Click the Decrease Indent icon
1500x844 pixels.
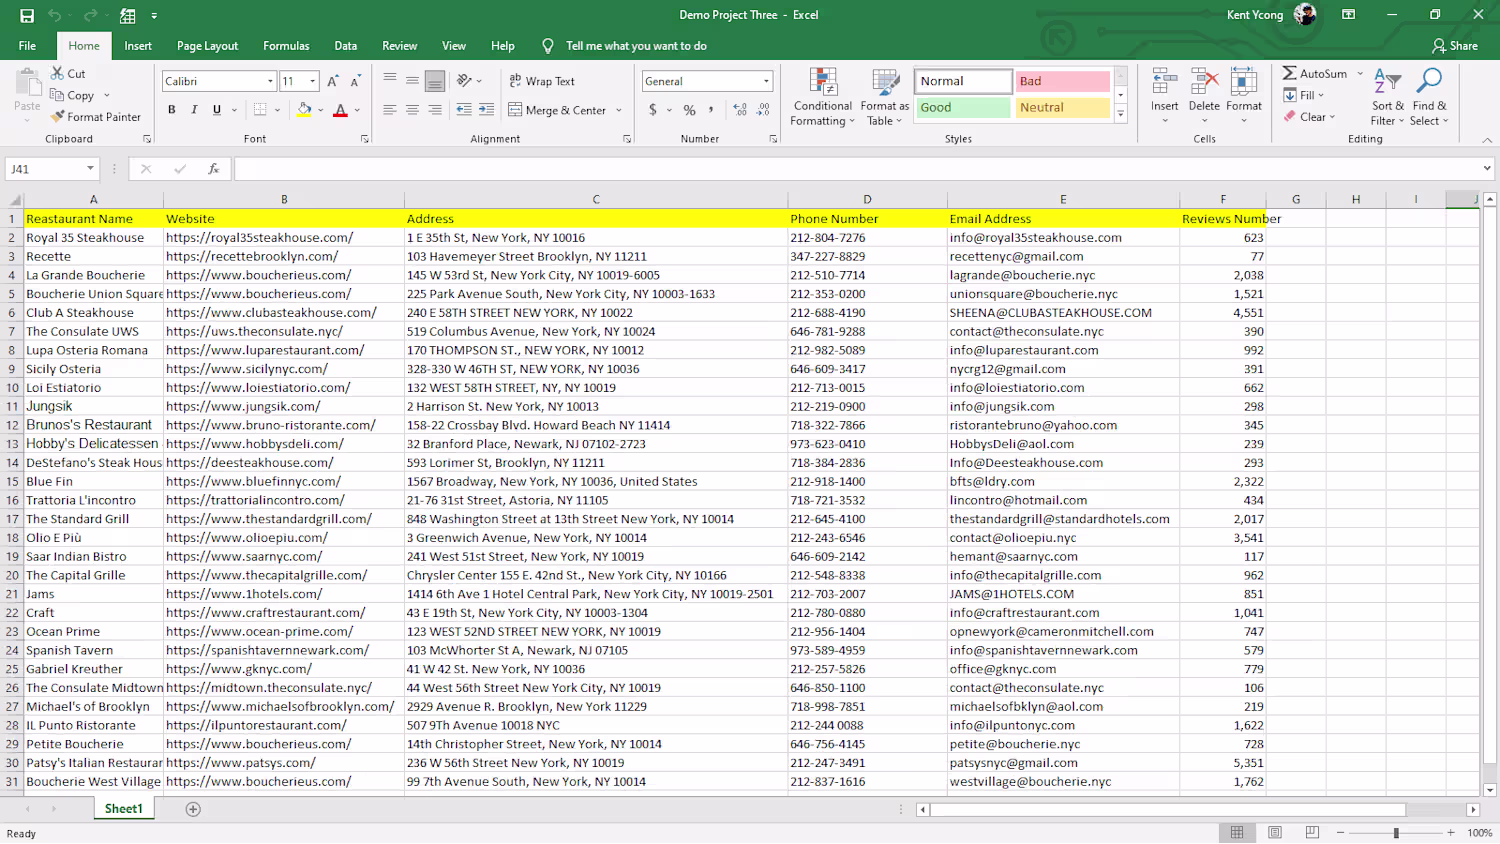(464, 110)
